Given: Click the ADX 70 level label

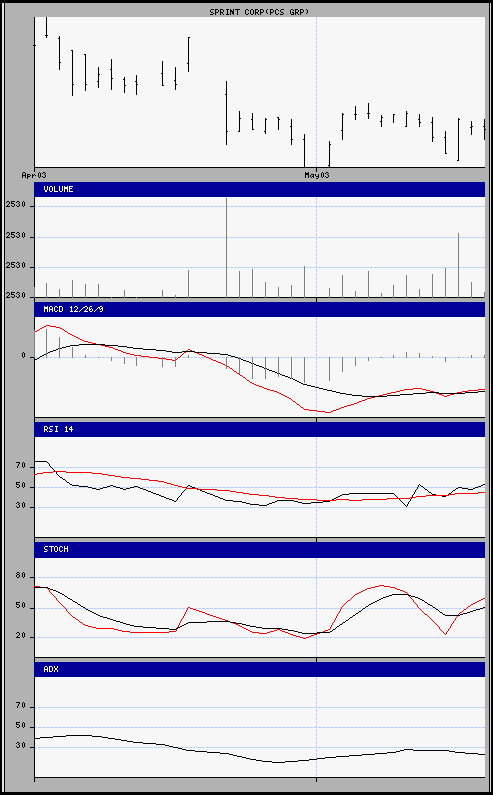Looking at the screenshot, I should click(20, 707).
